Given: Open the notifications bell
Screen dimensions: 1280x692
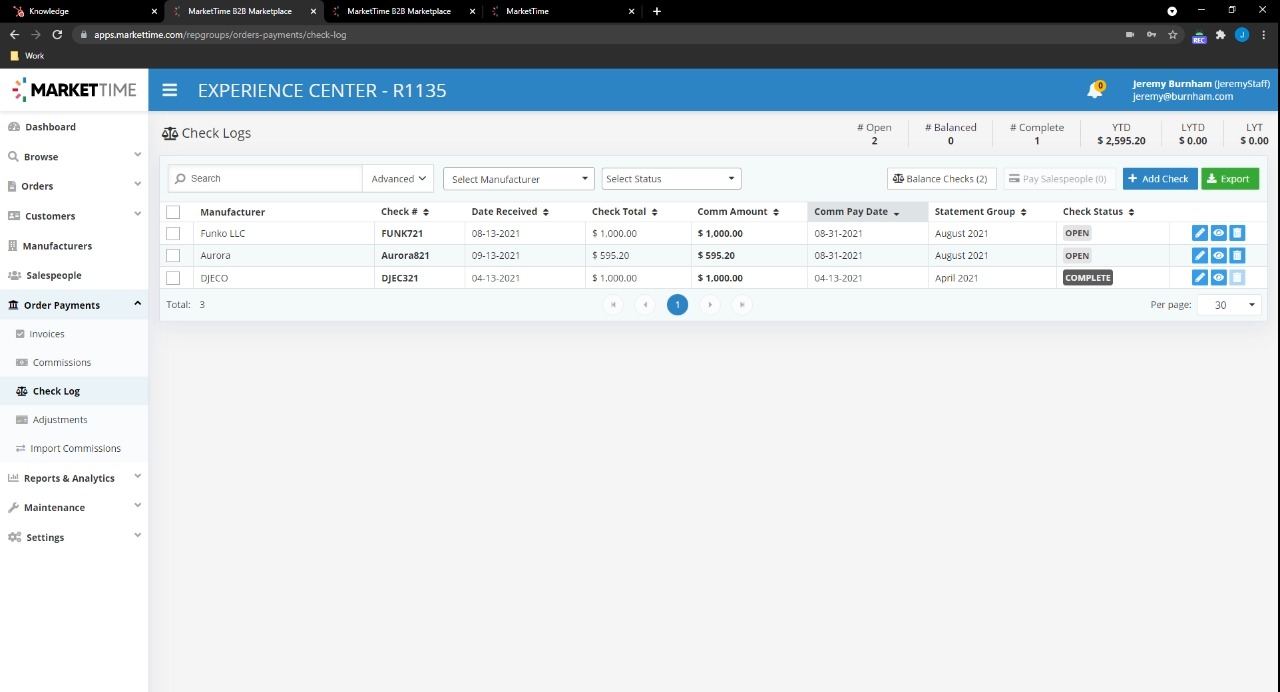Looking at the screenshot, I should pos(1095,91).
